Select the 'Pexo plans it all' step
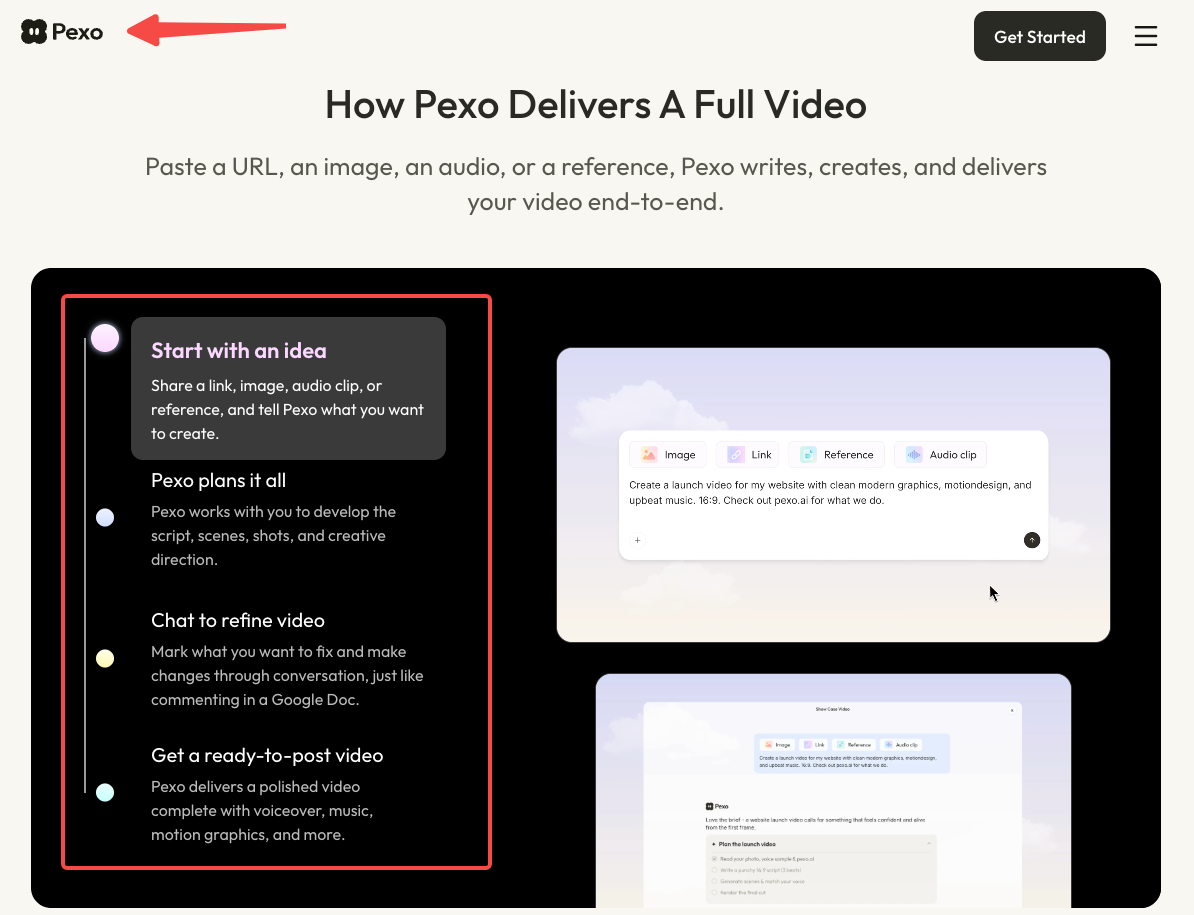 288,519
